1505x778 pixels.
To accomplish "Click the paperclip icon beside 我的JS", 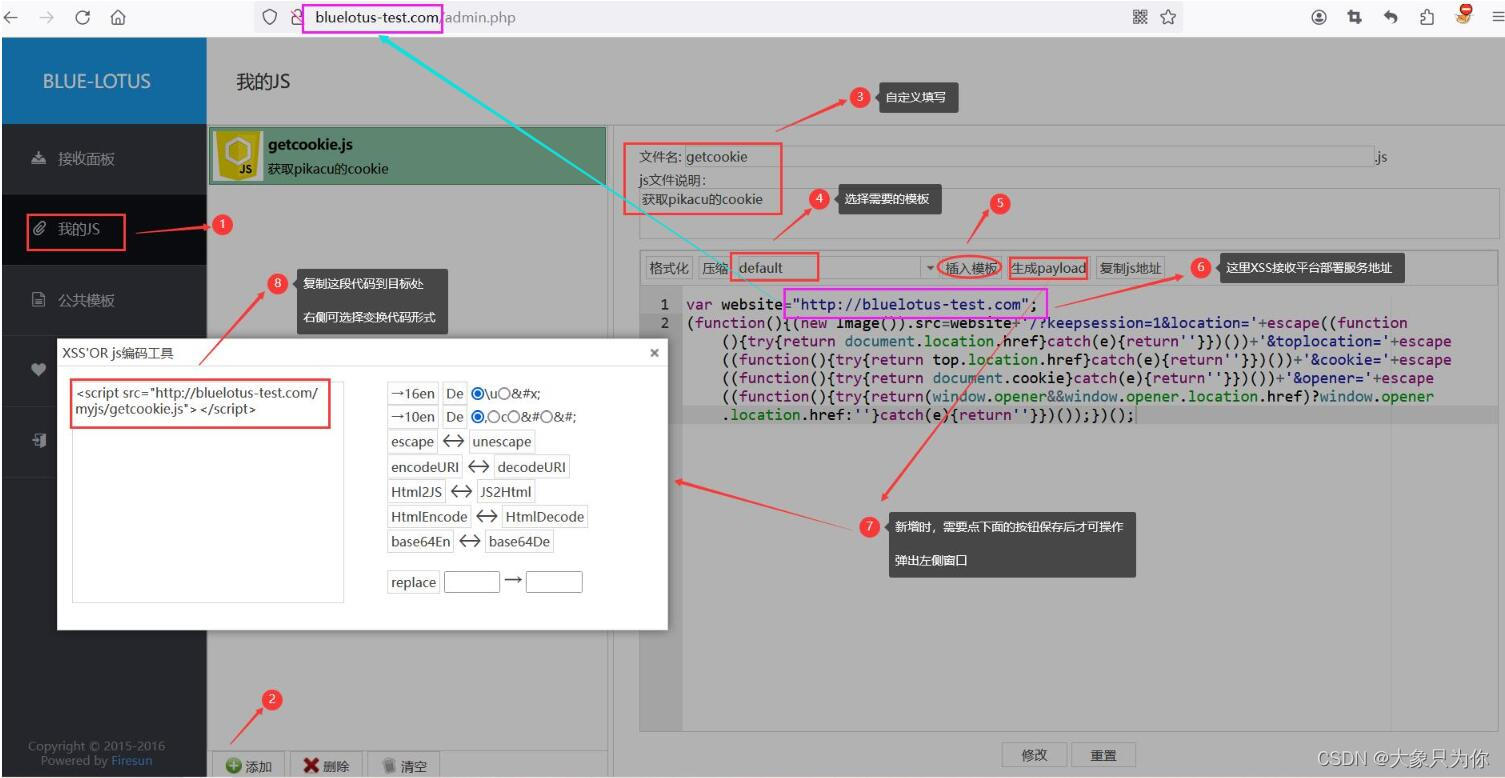I will coord(40,229).
